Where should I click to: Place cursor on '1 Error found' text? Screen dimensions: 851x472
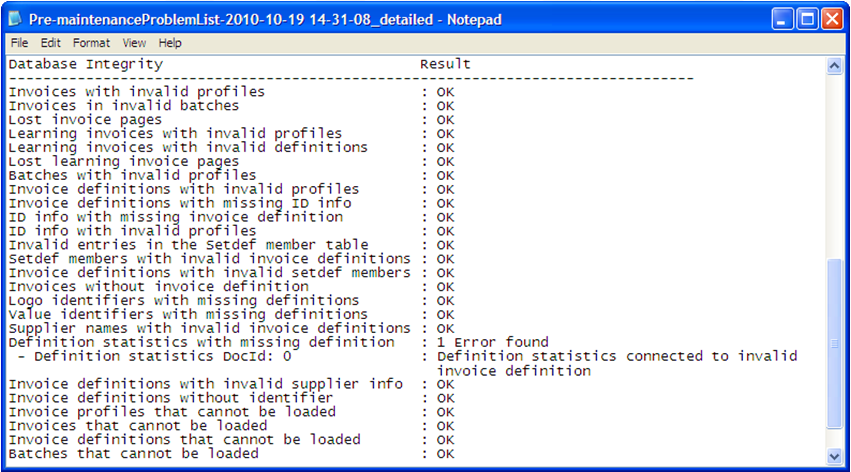pos(492,342)
